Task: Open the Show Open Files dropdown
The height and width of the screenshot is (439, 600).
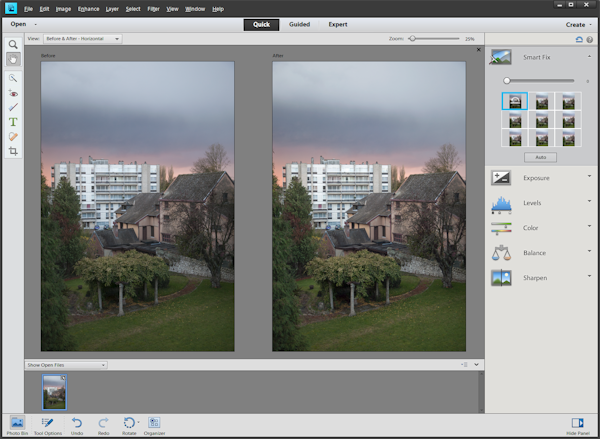Action: [66, 365]
